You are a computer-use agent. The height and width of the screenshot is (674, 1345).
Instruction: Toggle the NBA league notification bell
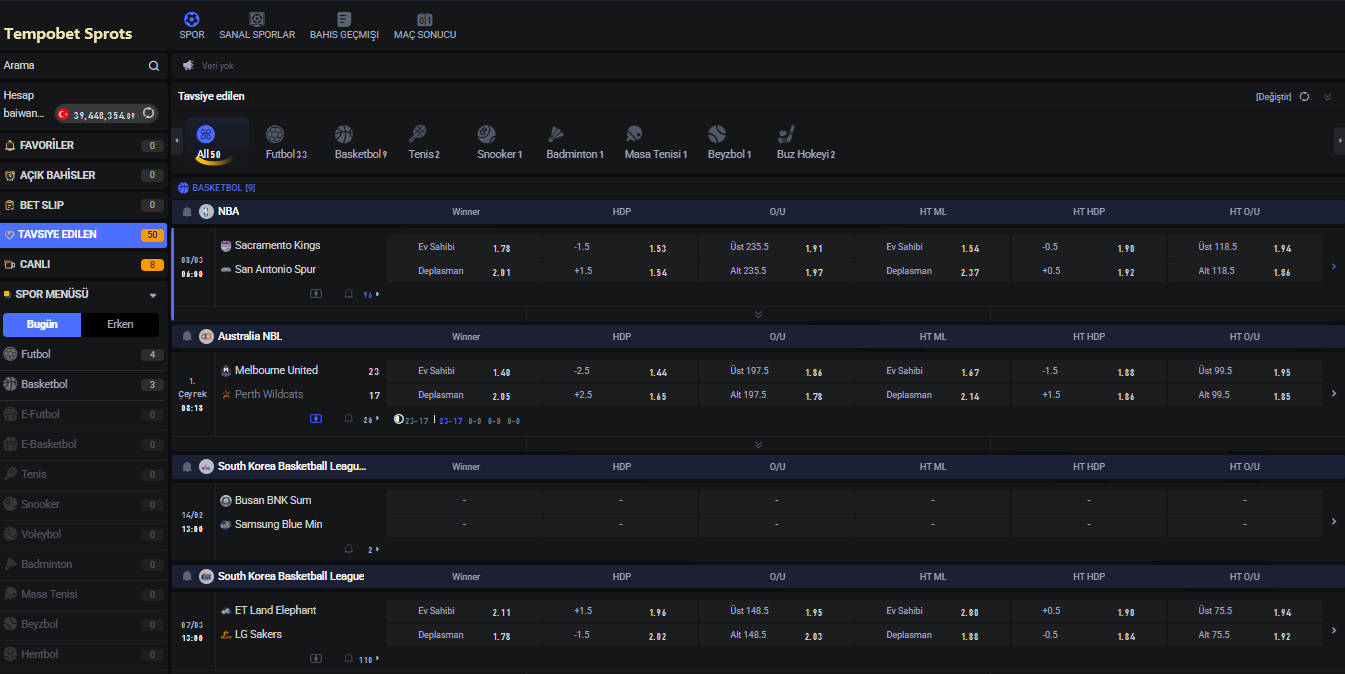[187, 212]
